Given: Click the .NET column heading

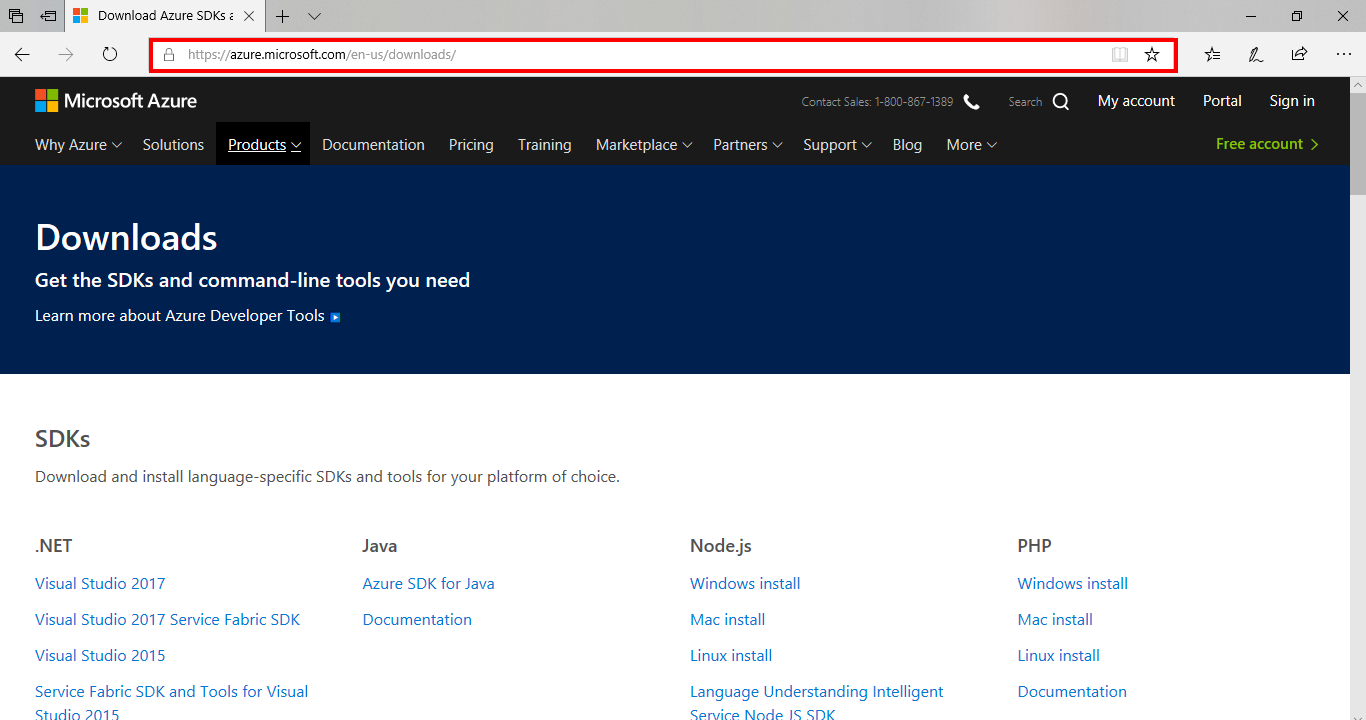Looking at the screenshot, I should click(x=54, y=546).
